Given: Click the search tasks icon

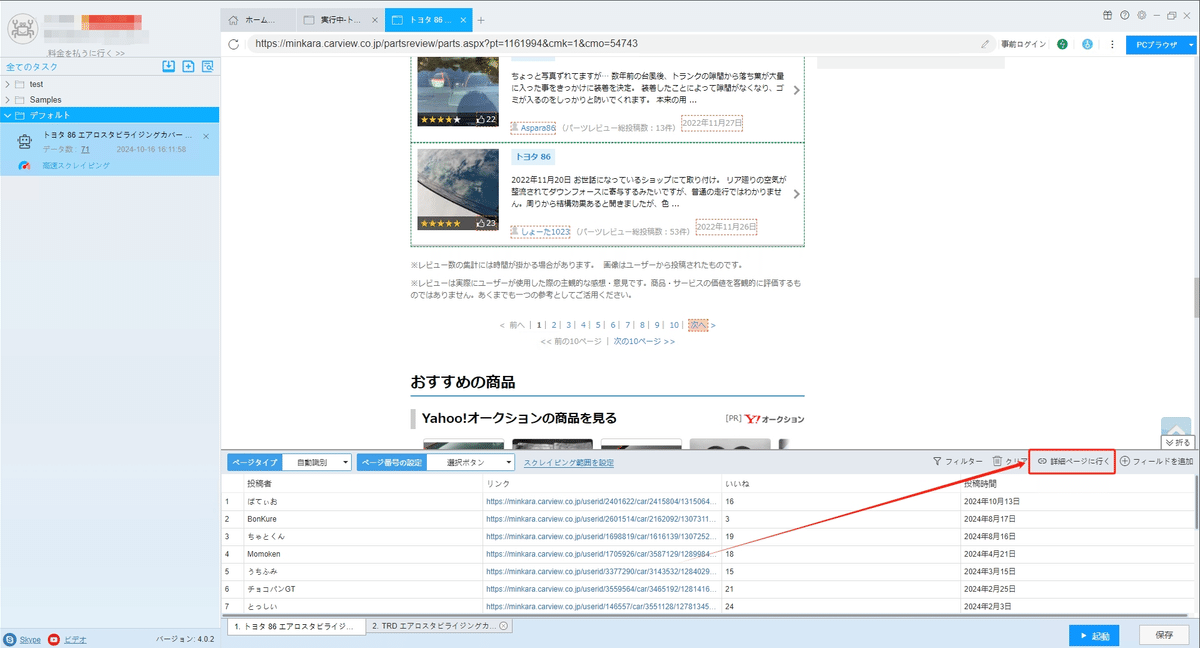Looking at the screenshot, I should [208, 66].
